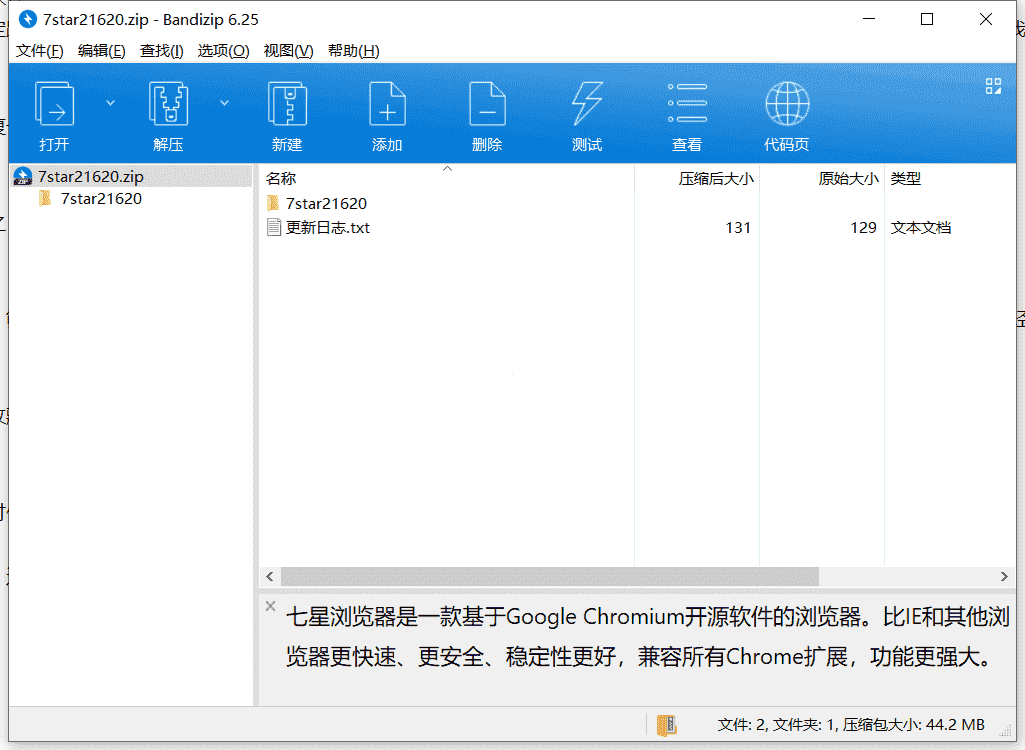Click the Add (添加) file icon
This screenshot has width=1025, height=750.
tap(387, 103)
